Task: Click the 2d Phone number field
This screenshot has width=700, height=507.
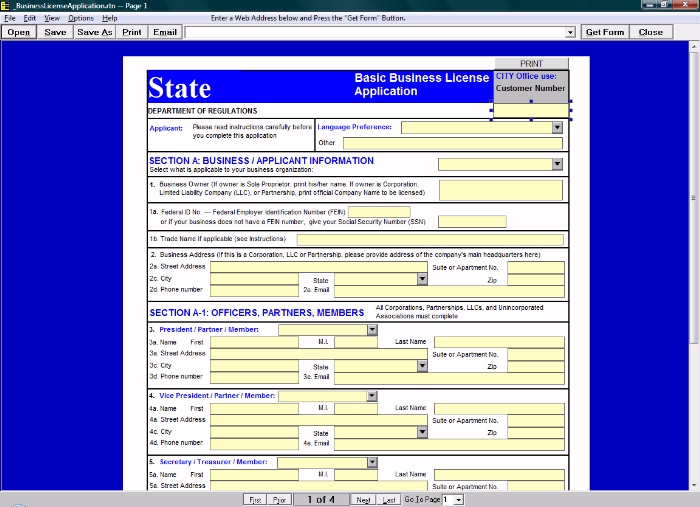Action: [x=254, y=291]
